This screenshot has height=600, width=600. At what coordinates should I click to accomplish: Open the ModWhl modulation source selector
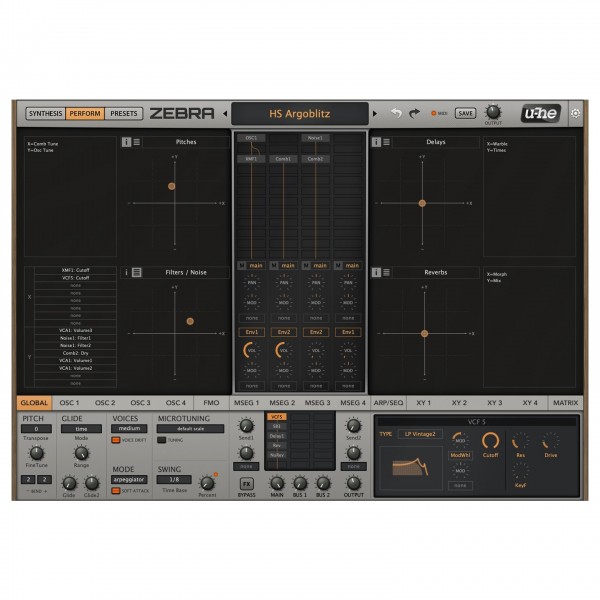click(x=460, y=455)
